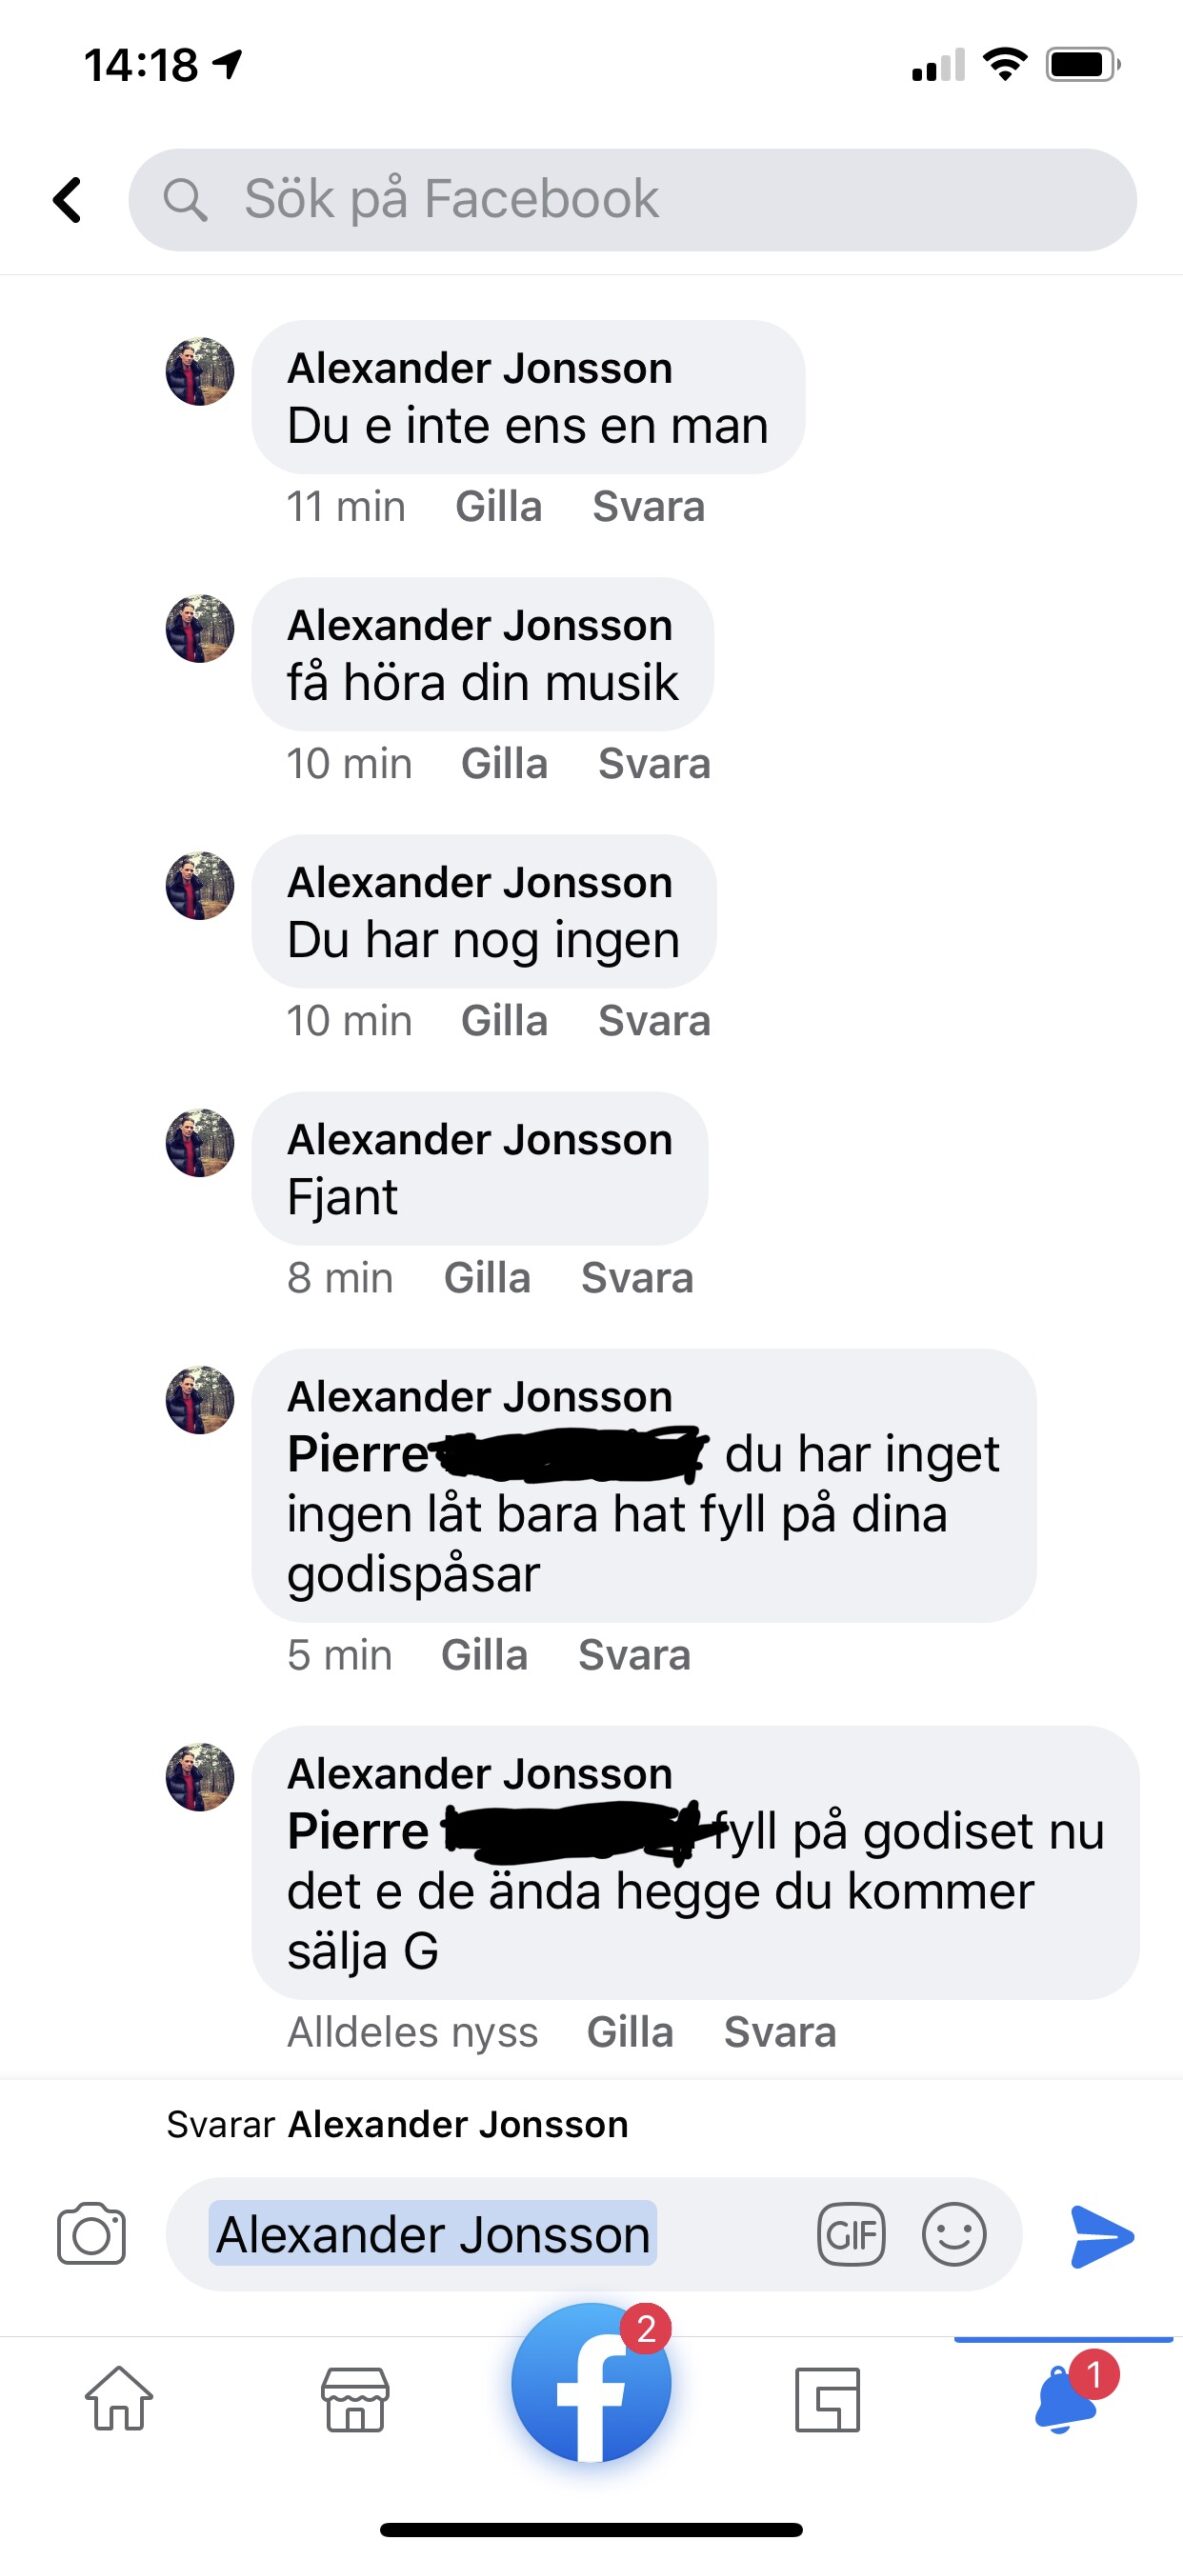Focus the Sök på Facebook search field
1183x2560 pixels.
click(632, 199)
